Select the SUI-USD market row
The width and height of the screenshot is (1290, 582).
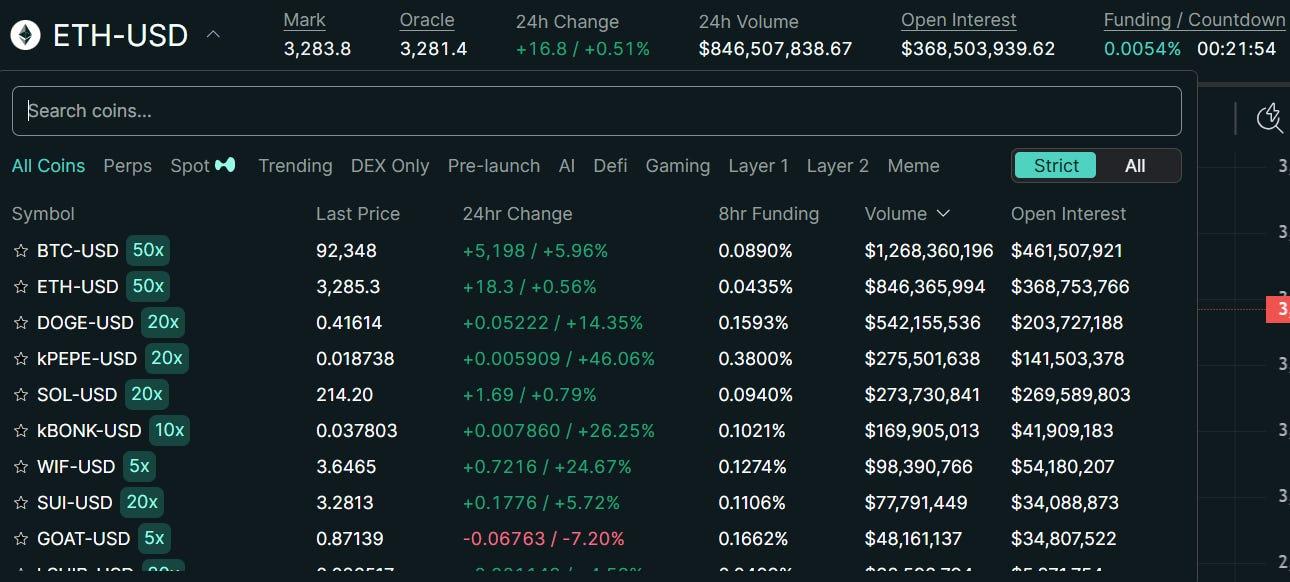click(598, 503)
